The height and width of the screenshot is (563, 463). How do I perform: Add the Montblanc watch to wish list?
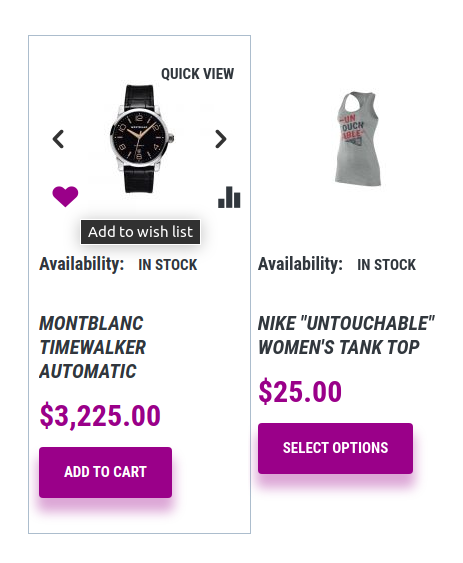click(x=65, y=196)
